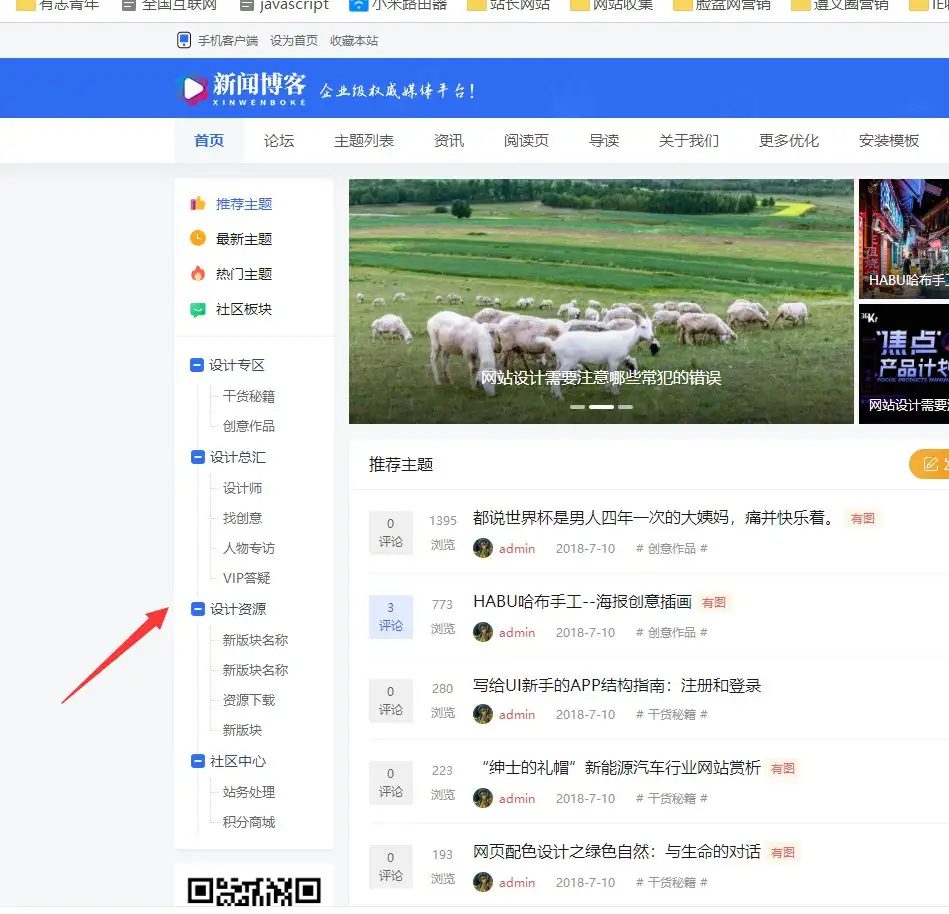Click the orange clock icon beside 最新主题
The image size is (949, 914).
198,239
